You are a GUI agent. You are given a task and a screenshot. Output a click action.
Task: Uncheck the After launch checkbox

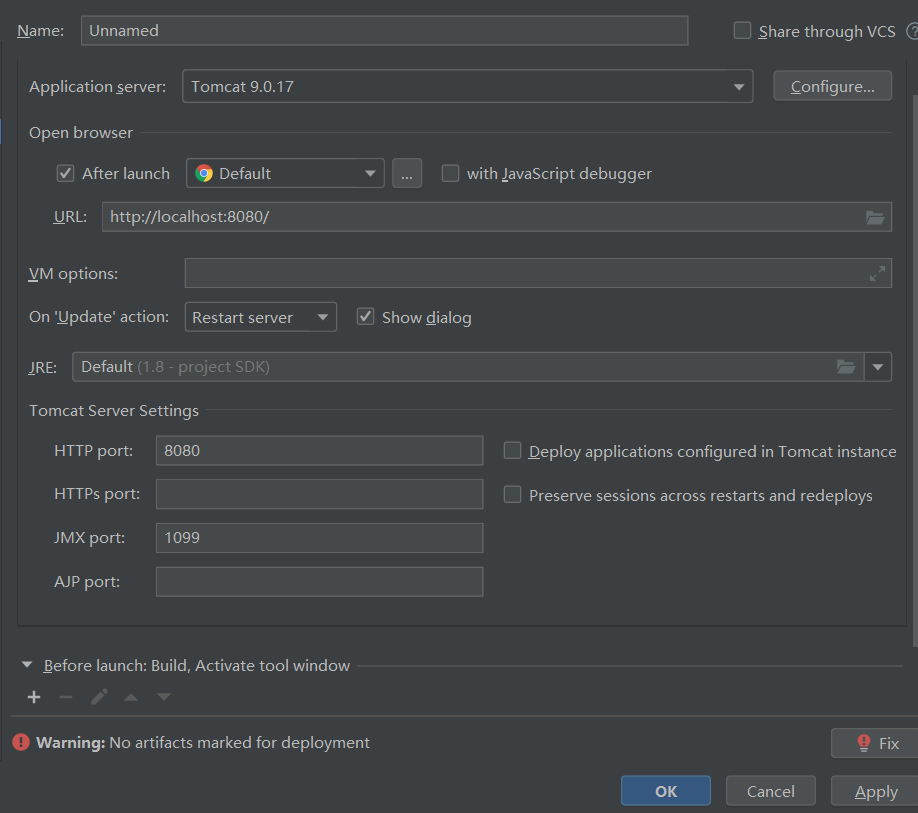pos(66,173)
